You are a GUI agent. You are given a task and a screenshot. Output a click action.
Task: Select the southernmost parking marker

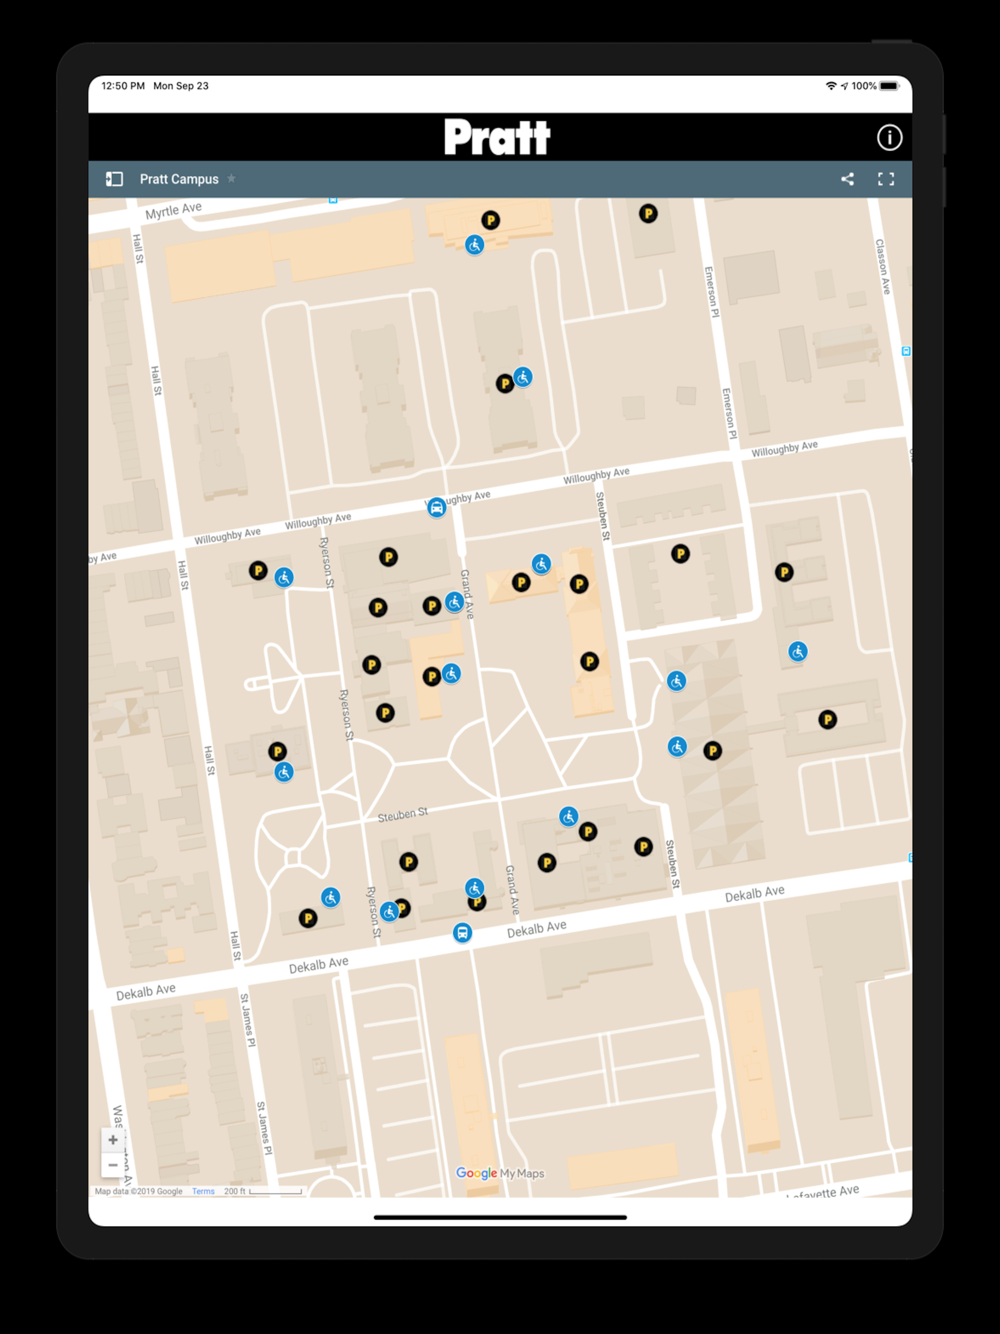pyautogui.click(x=308, y=918)
